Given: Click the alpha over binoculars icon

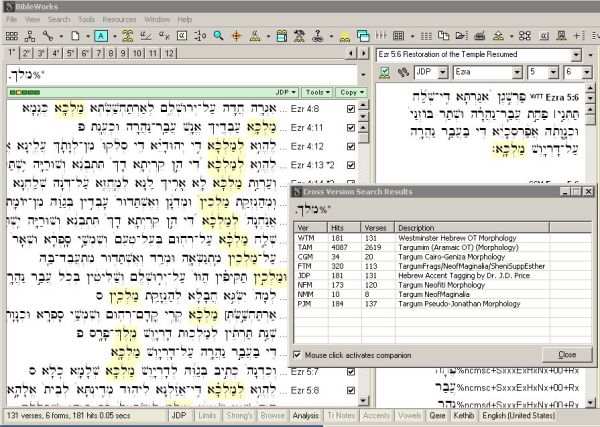Looking at the screenshot, I should point(255,36).
